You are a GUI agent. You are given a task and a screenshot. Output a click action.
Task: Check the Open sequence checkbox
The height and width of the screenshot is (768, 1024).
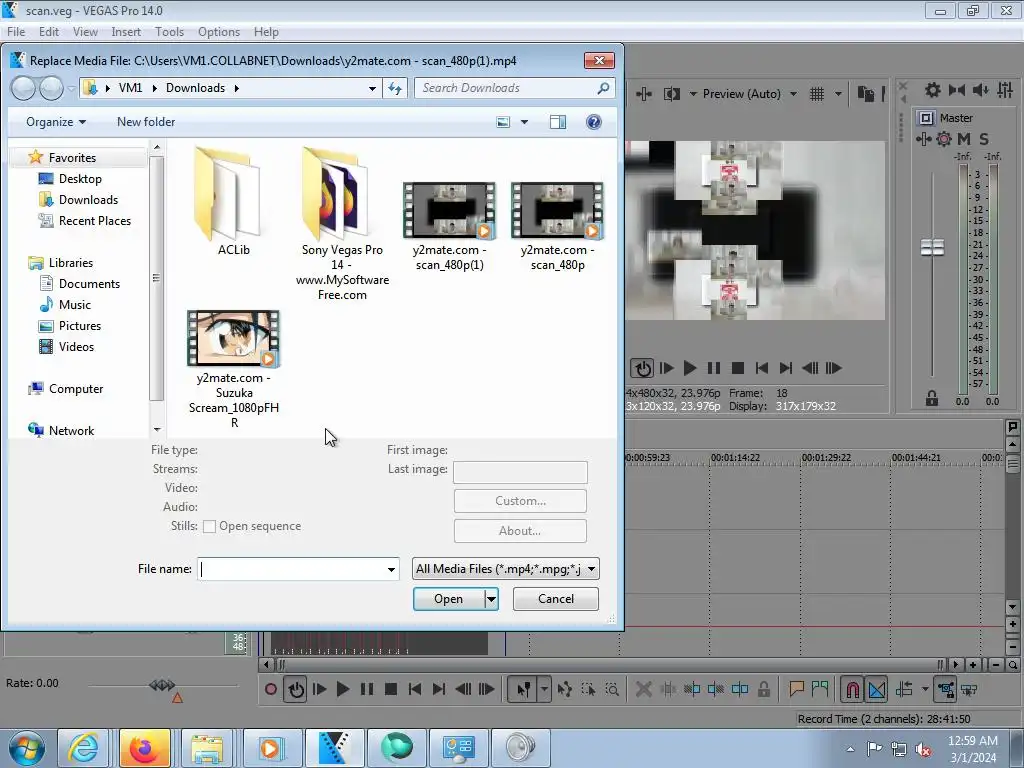[x=209, y=526]
